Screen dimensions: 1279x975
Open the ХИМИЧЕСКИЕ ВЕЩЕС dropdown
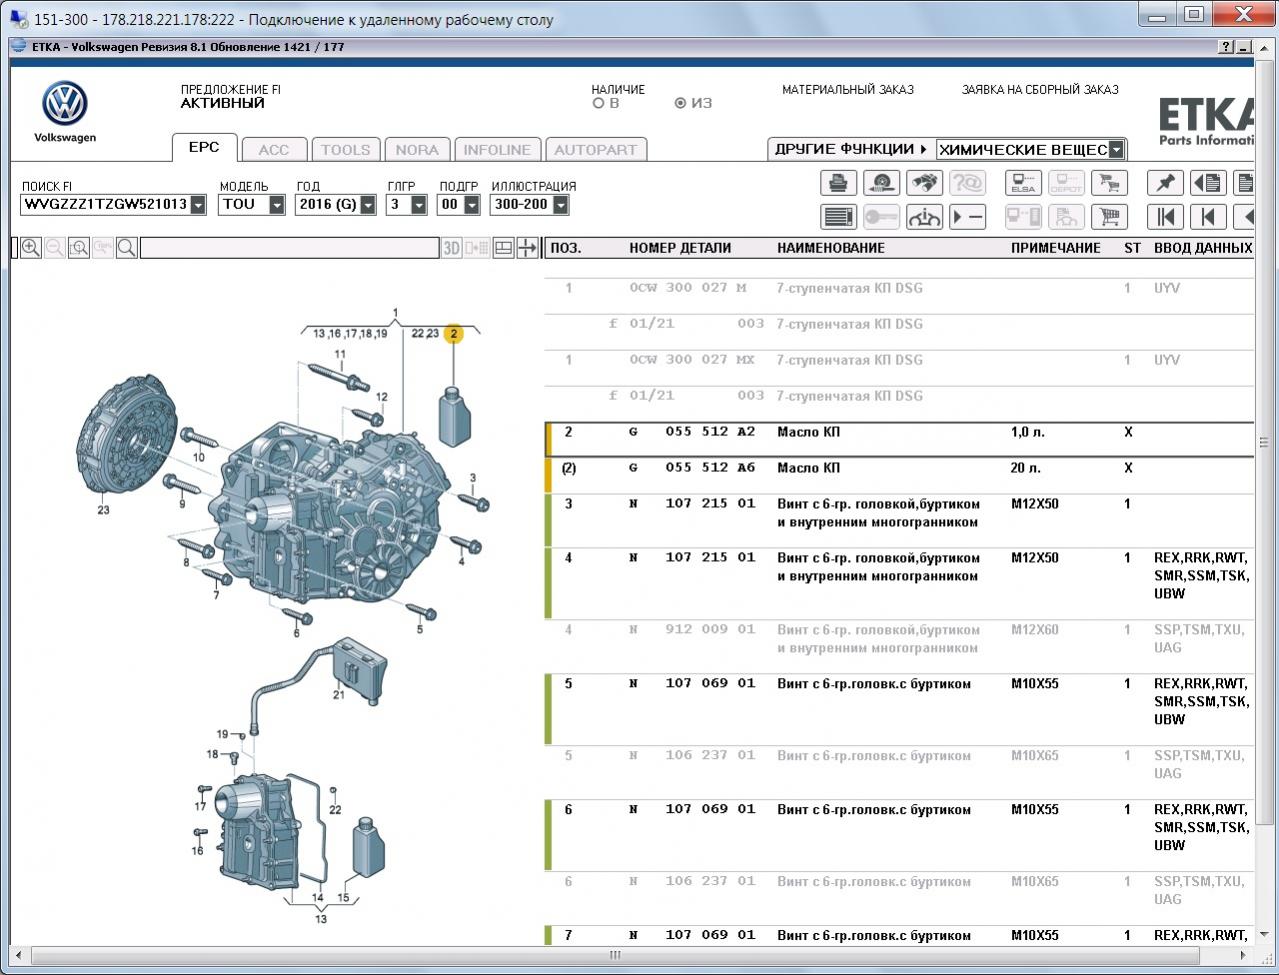click(1116, 150)
